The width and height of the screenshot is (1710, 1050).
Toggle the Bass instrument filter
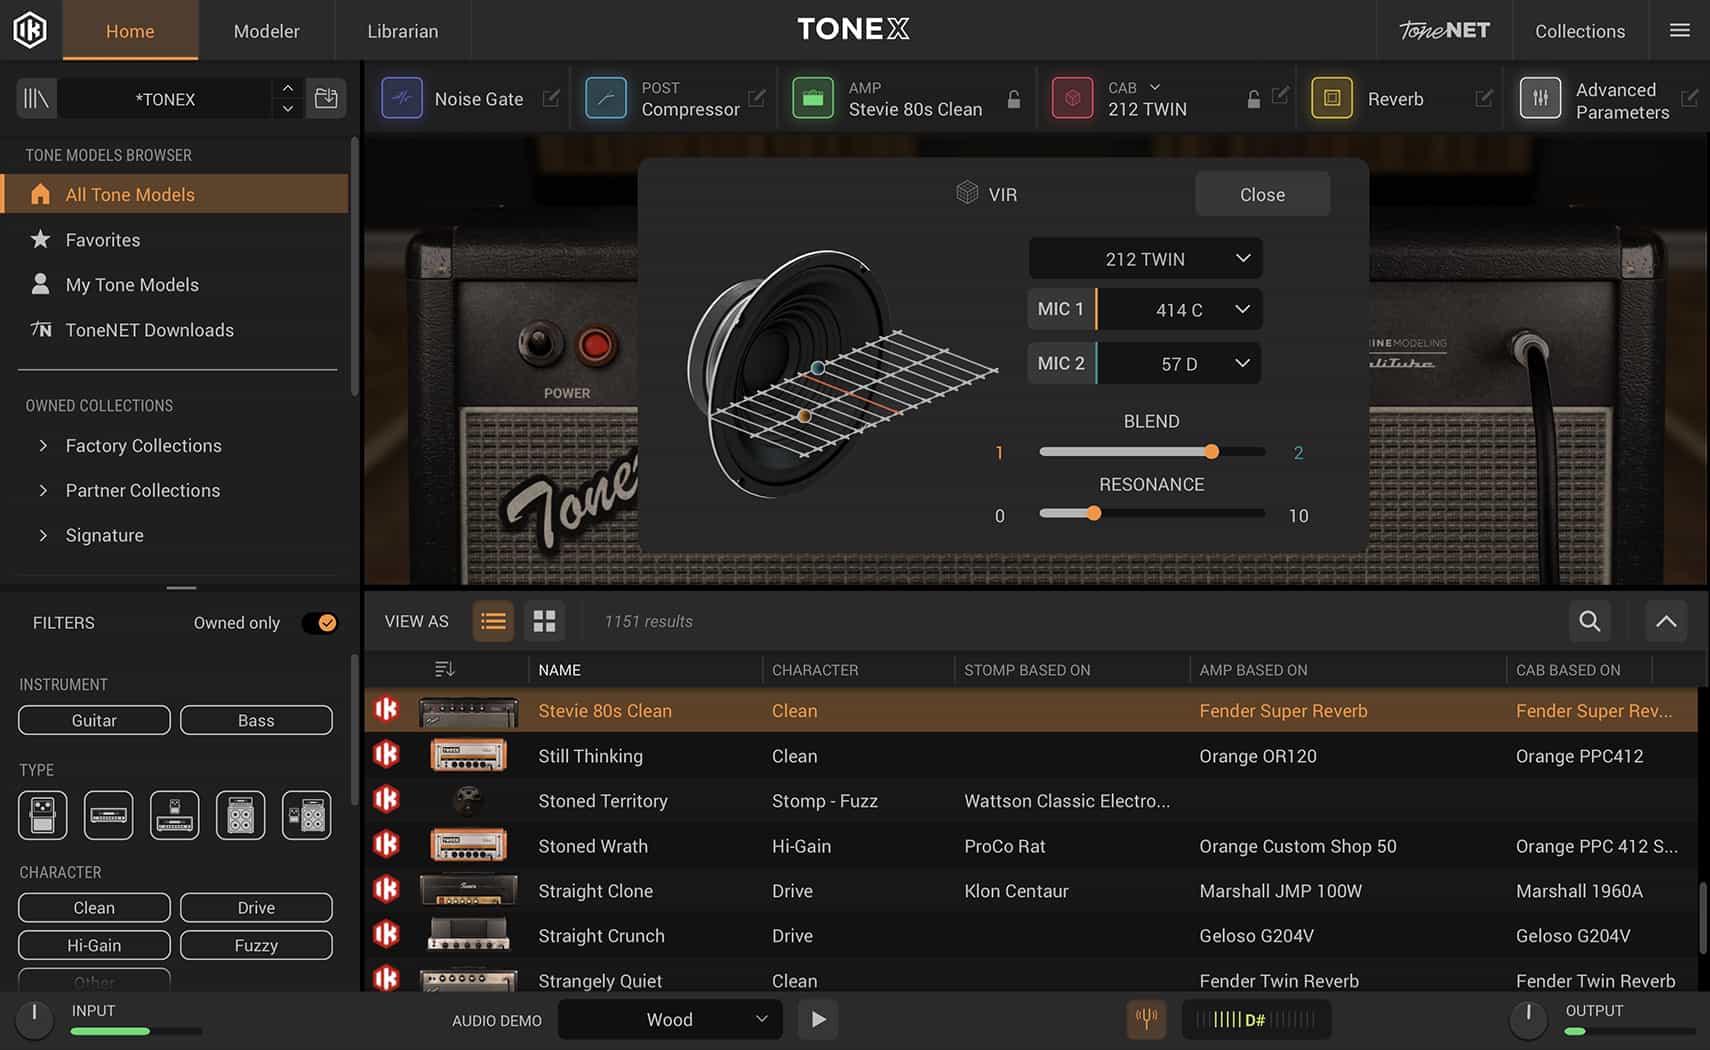pyautogui.click(x=256, y=720)
